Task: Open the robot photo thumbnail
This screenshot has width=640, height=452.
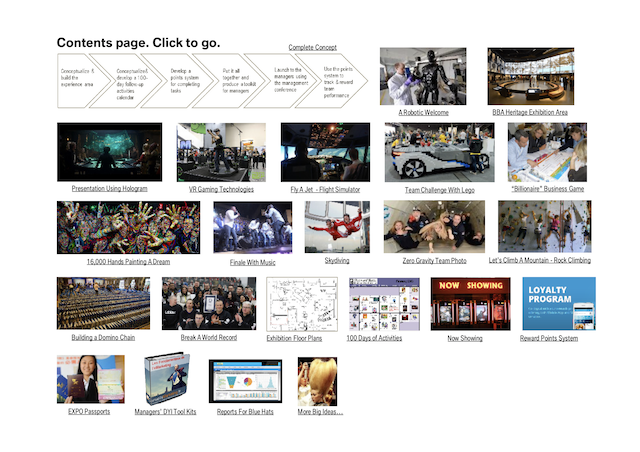Action: [x=422, y=76]
